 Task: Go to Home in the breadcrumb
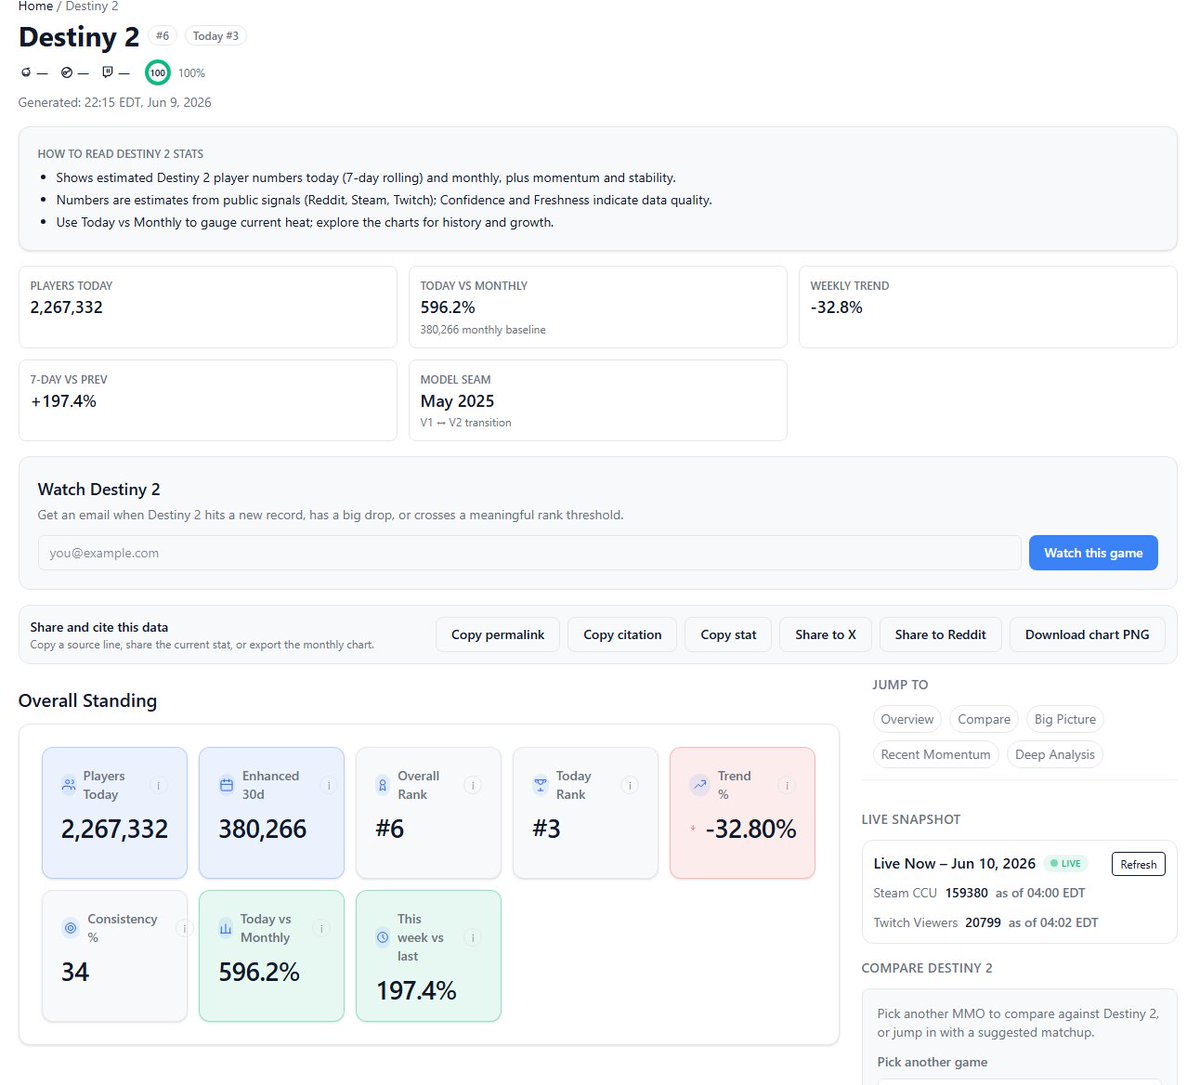point(35,6)
